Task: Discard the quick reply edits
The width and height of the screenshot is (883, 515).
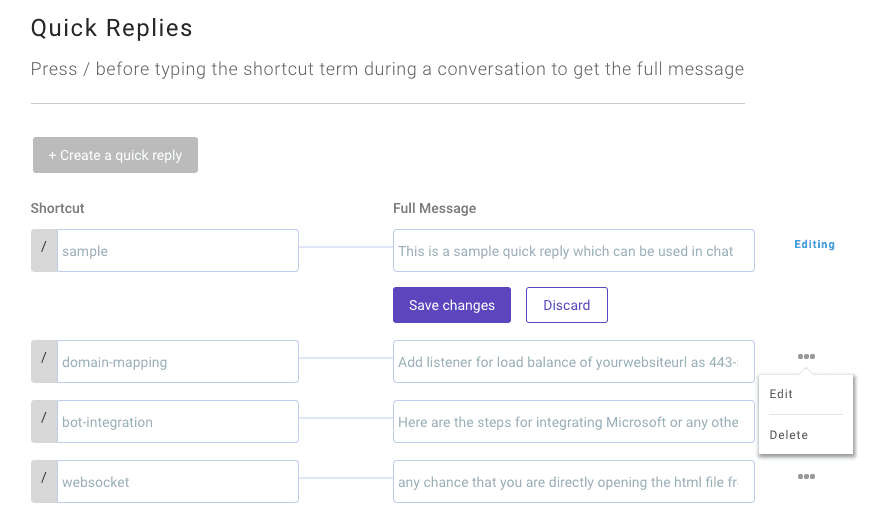Action: click(567, 305)
